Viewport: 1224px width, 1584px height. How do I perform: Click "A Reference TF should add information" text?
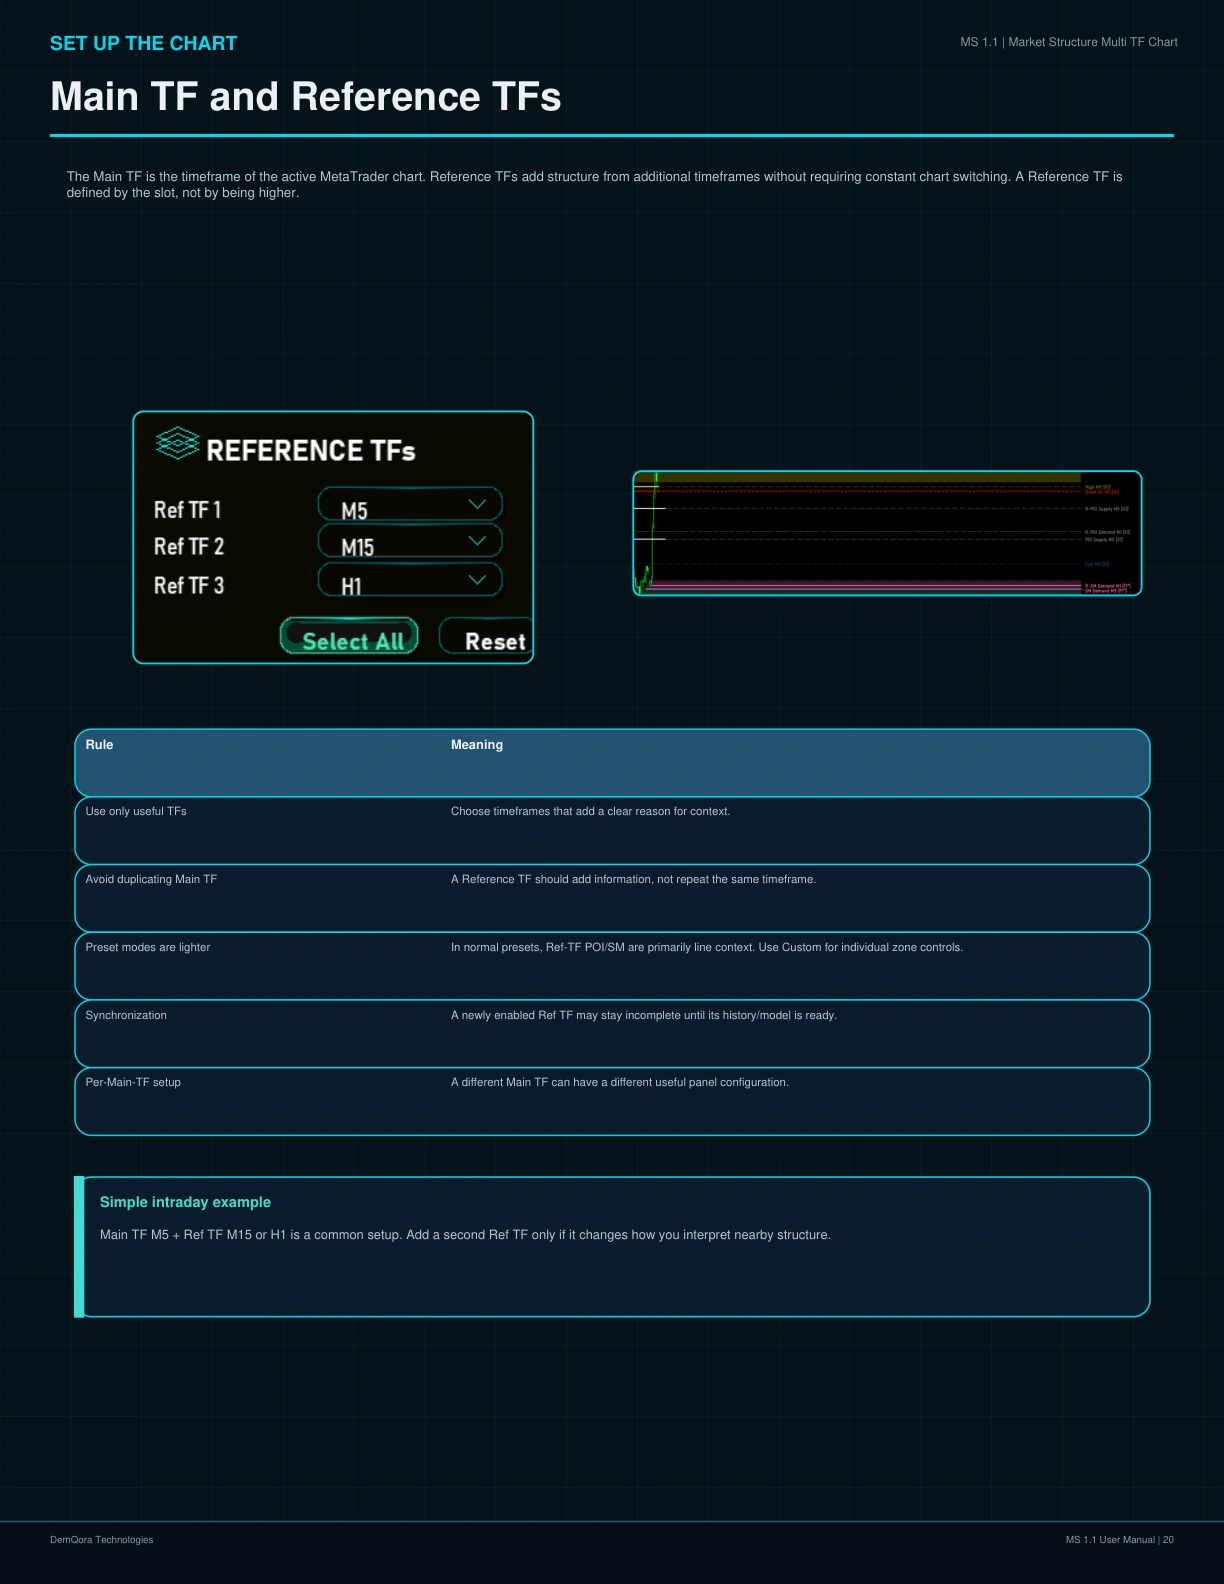pyautogui.click(x=633, y=879)
